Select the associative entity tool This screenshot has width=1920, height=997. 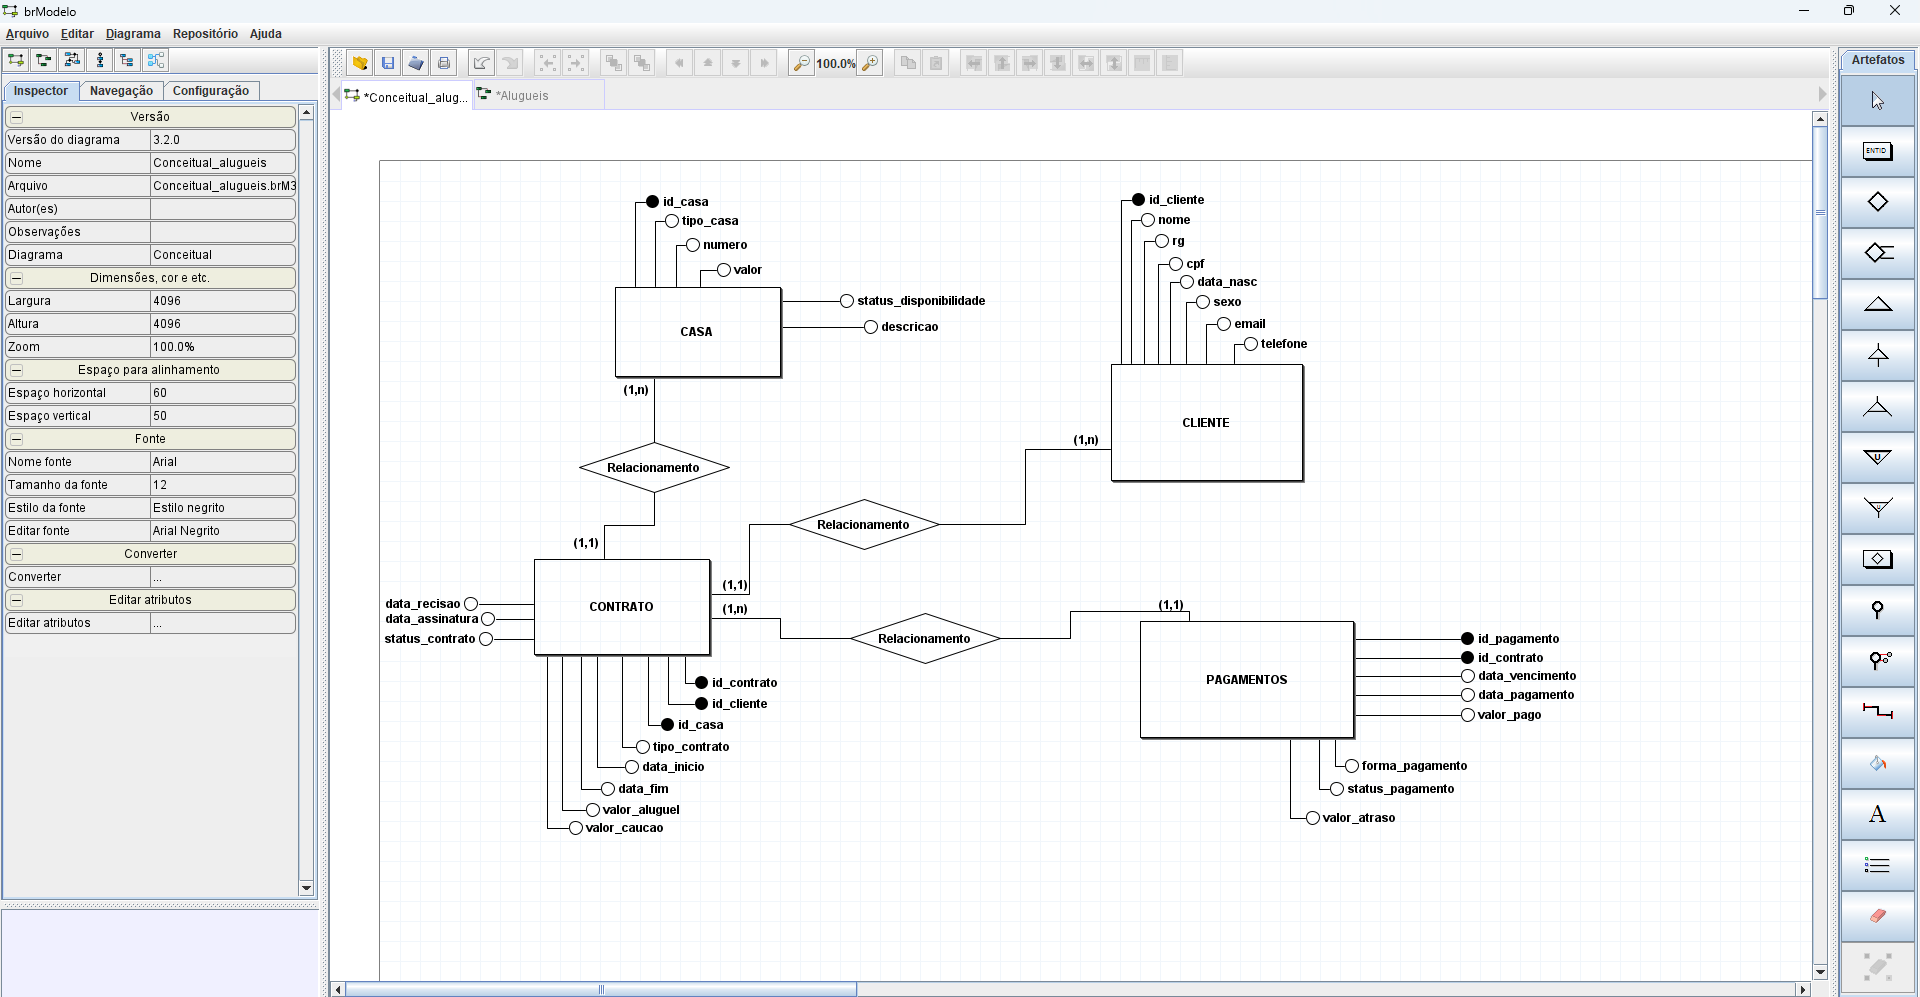(x=1877, y=559)
